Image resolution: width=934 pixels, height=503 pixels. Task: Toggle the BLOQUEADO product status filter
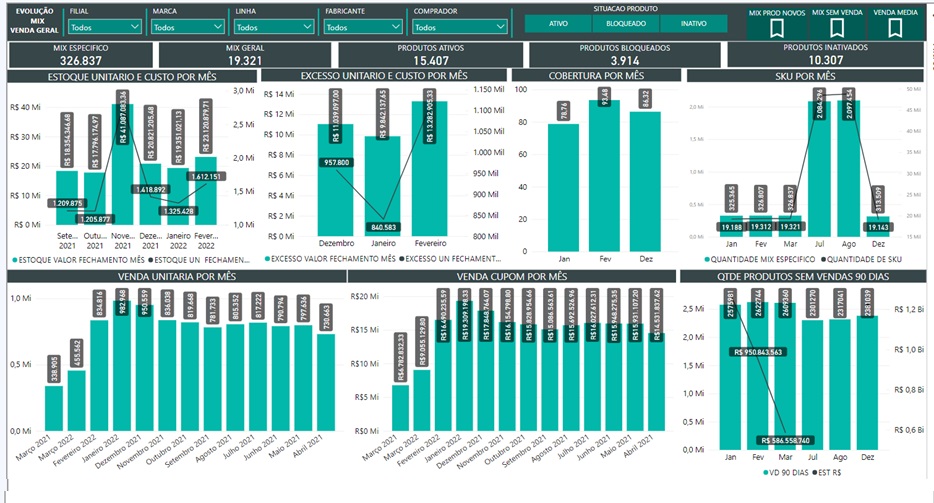(626, 23)
